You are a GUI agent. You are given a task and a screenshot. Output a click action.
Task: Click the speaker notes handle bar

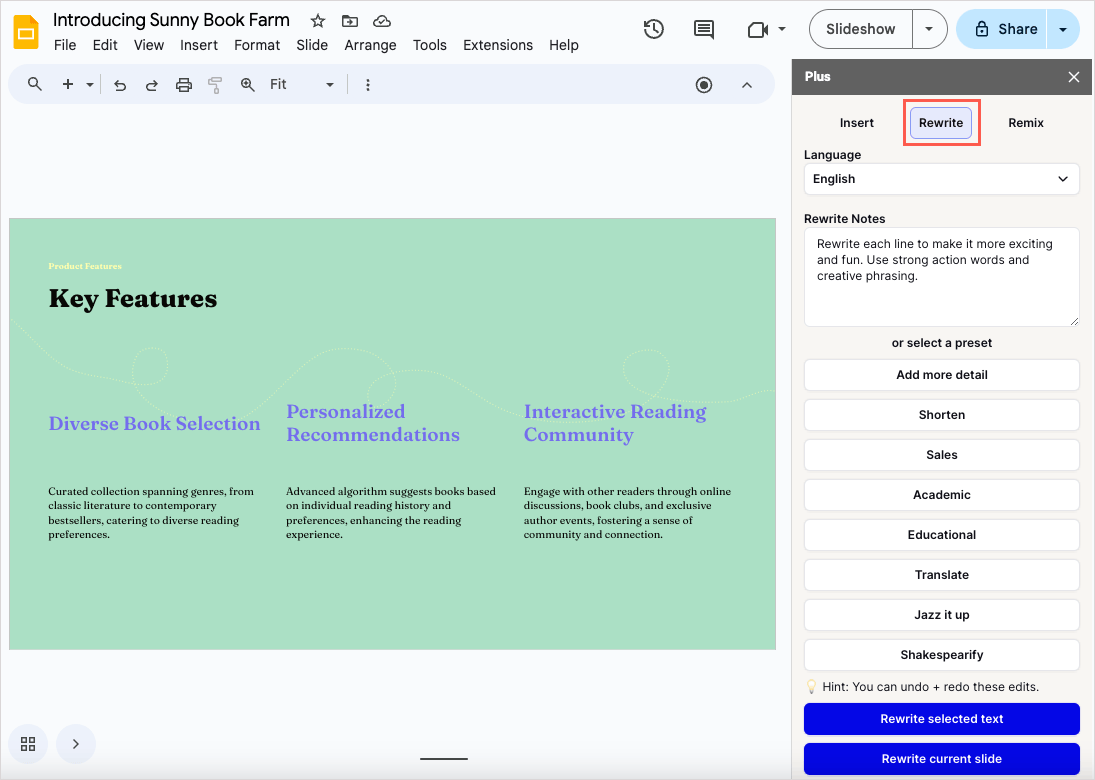click(443, 758)
